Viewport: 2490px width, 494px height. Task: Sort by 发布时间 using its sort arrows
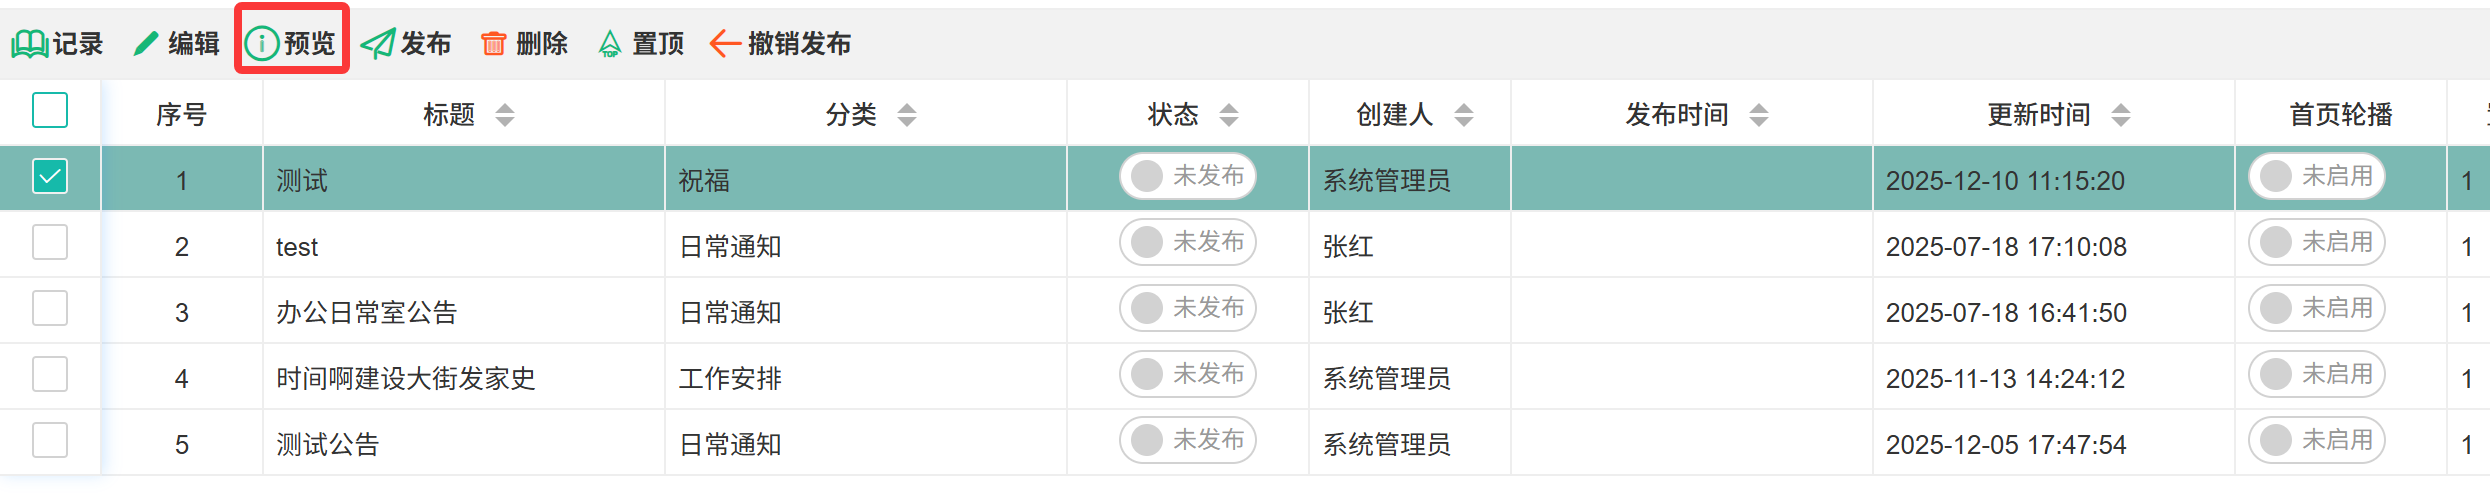tap(1759, 115)
